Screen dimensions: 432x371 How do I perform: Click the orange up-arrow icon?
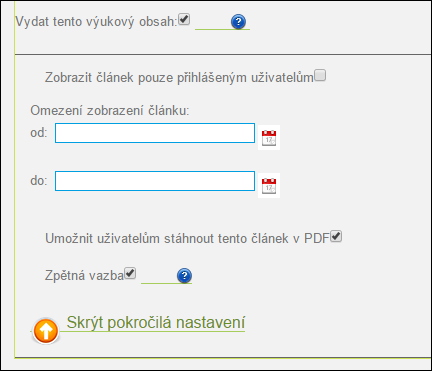click(46, 331)
